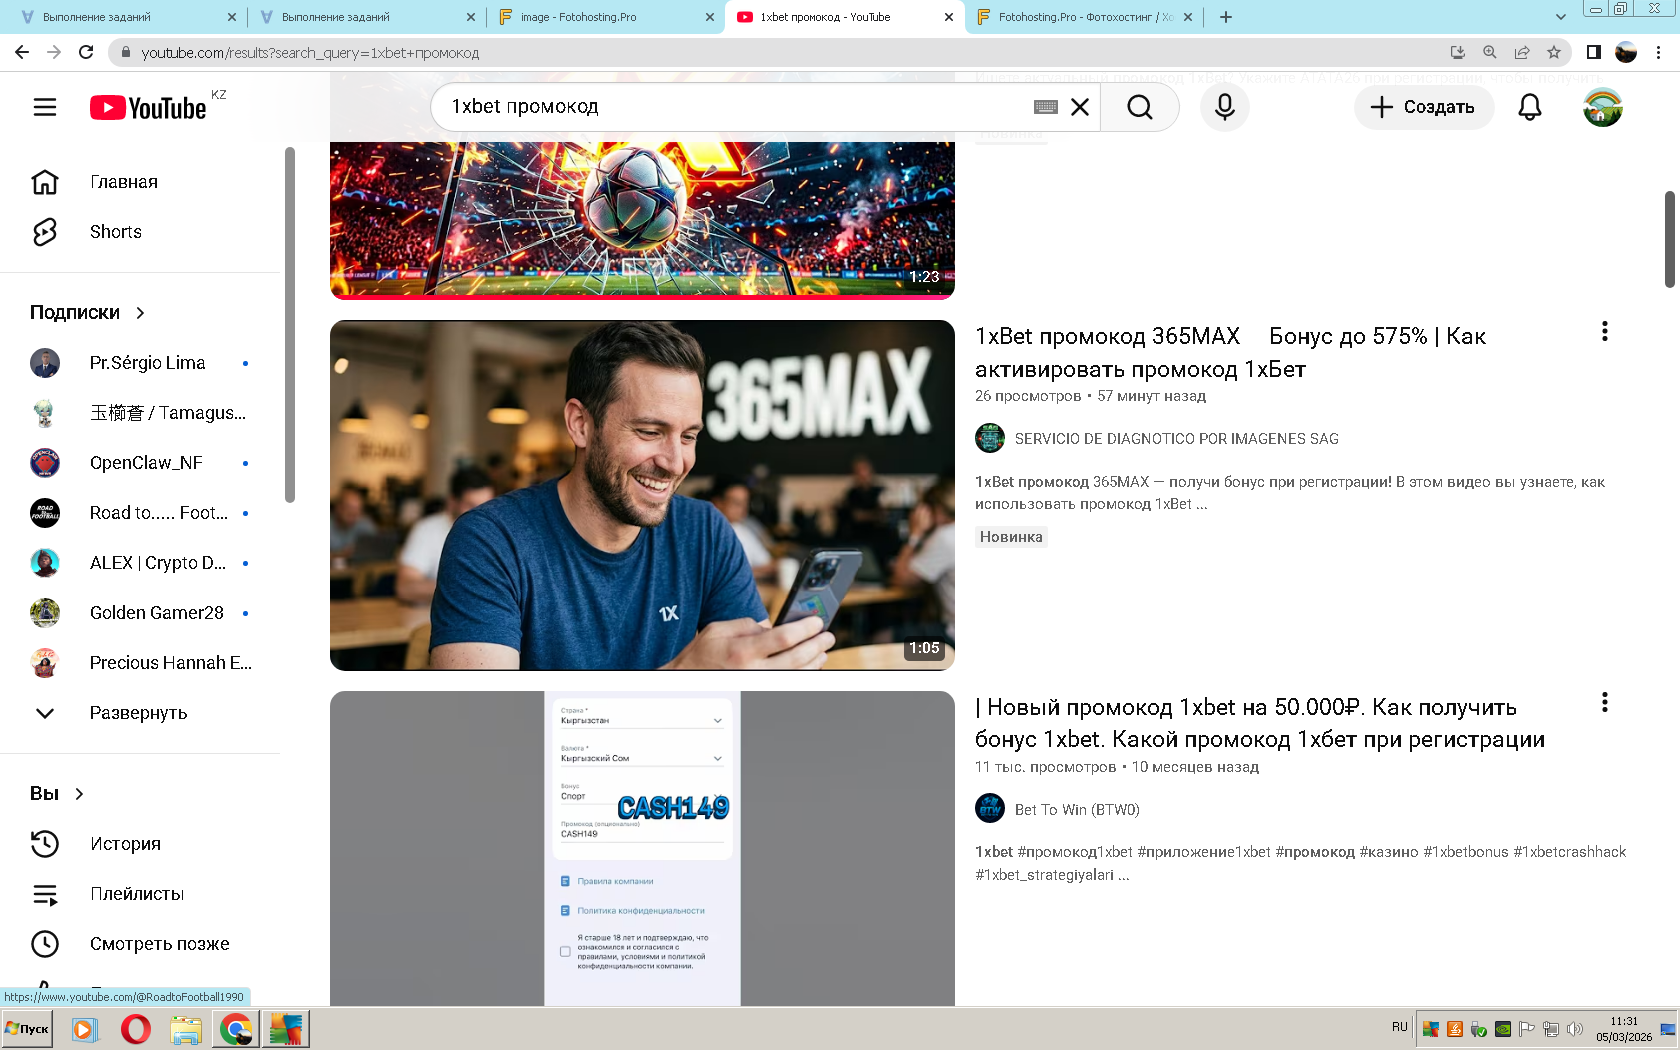Open the YouTube account avatar menu
The width and height of the screenshot is (1680, 1050).
point(1603,107)
